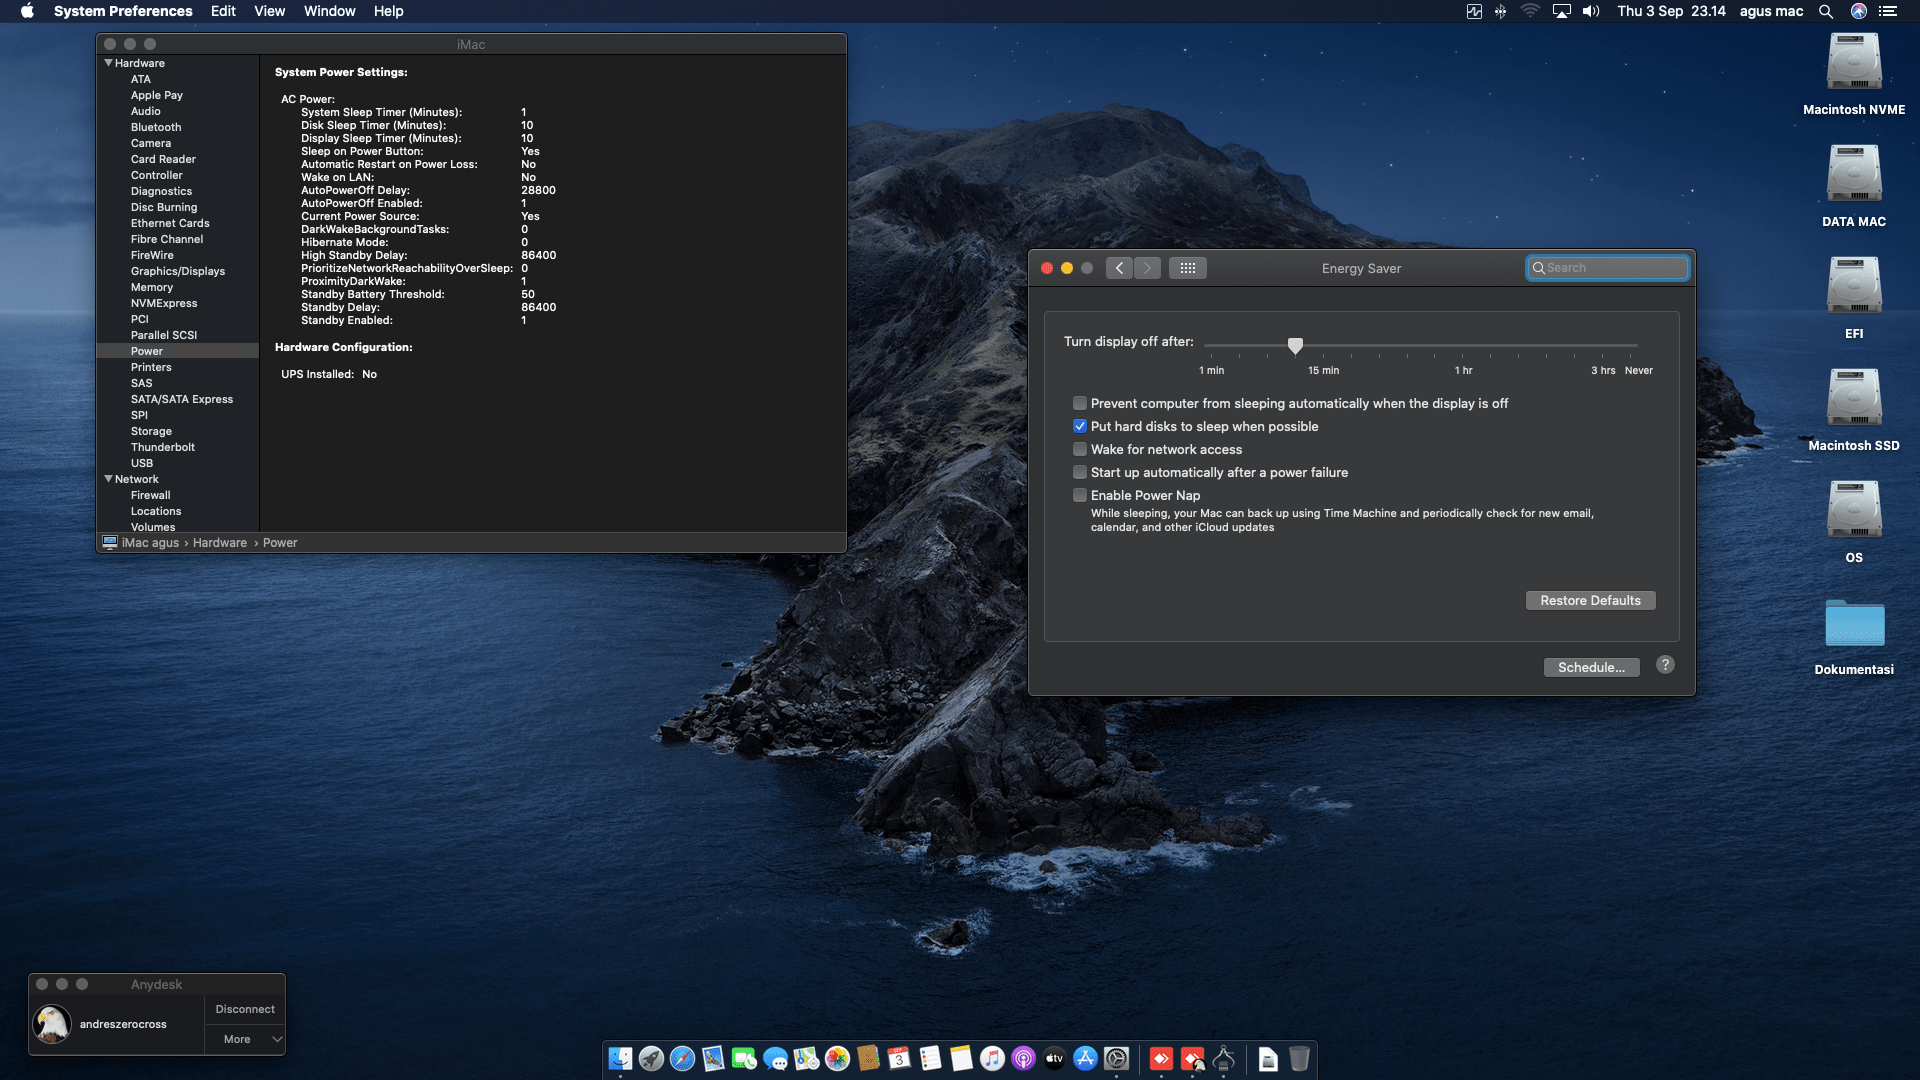Open Safari from the dock

click(x=682, y=1058)
